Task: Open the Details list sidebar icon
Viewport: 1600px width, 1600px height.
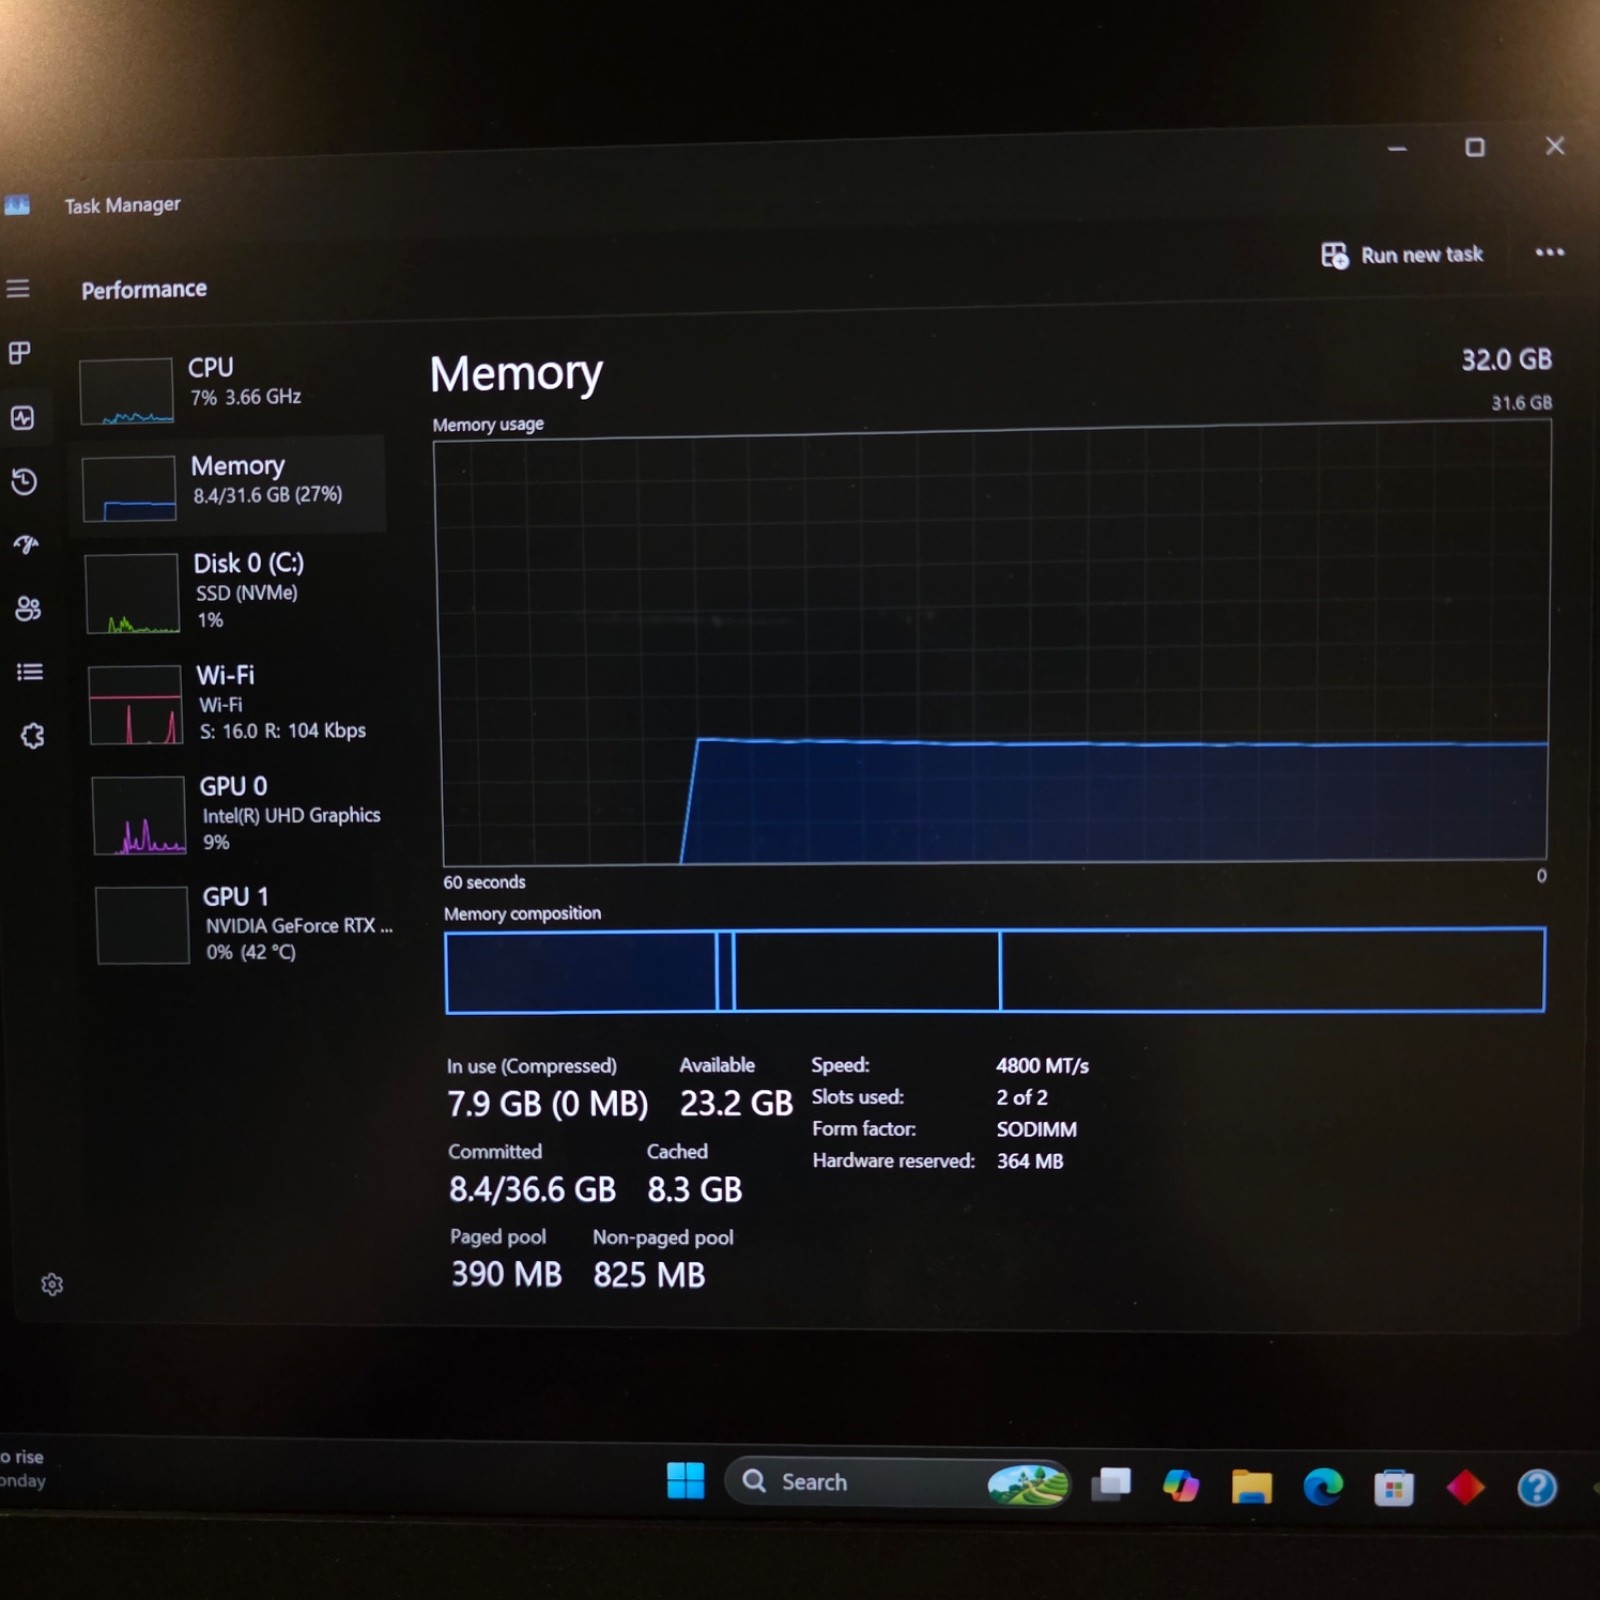Action: (x=30, y=672)
